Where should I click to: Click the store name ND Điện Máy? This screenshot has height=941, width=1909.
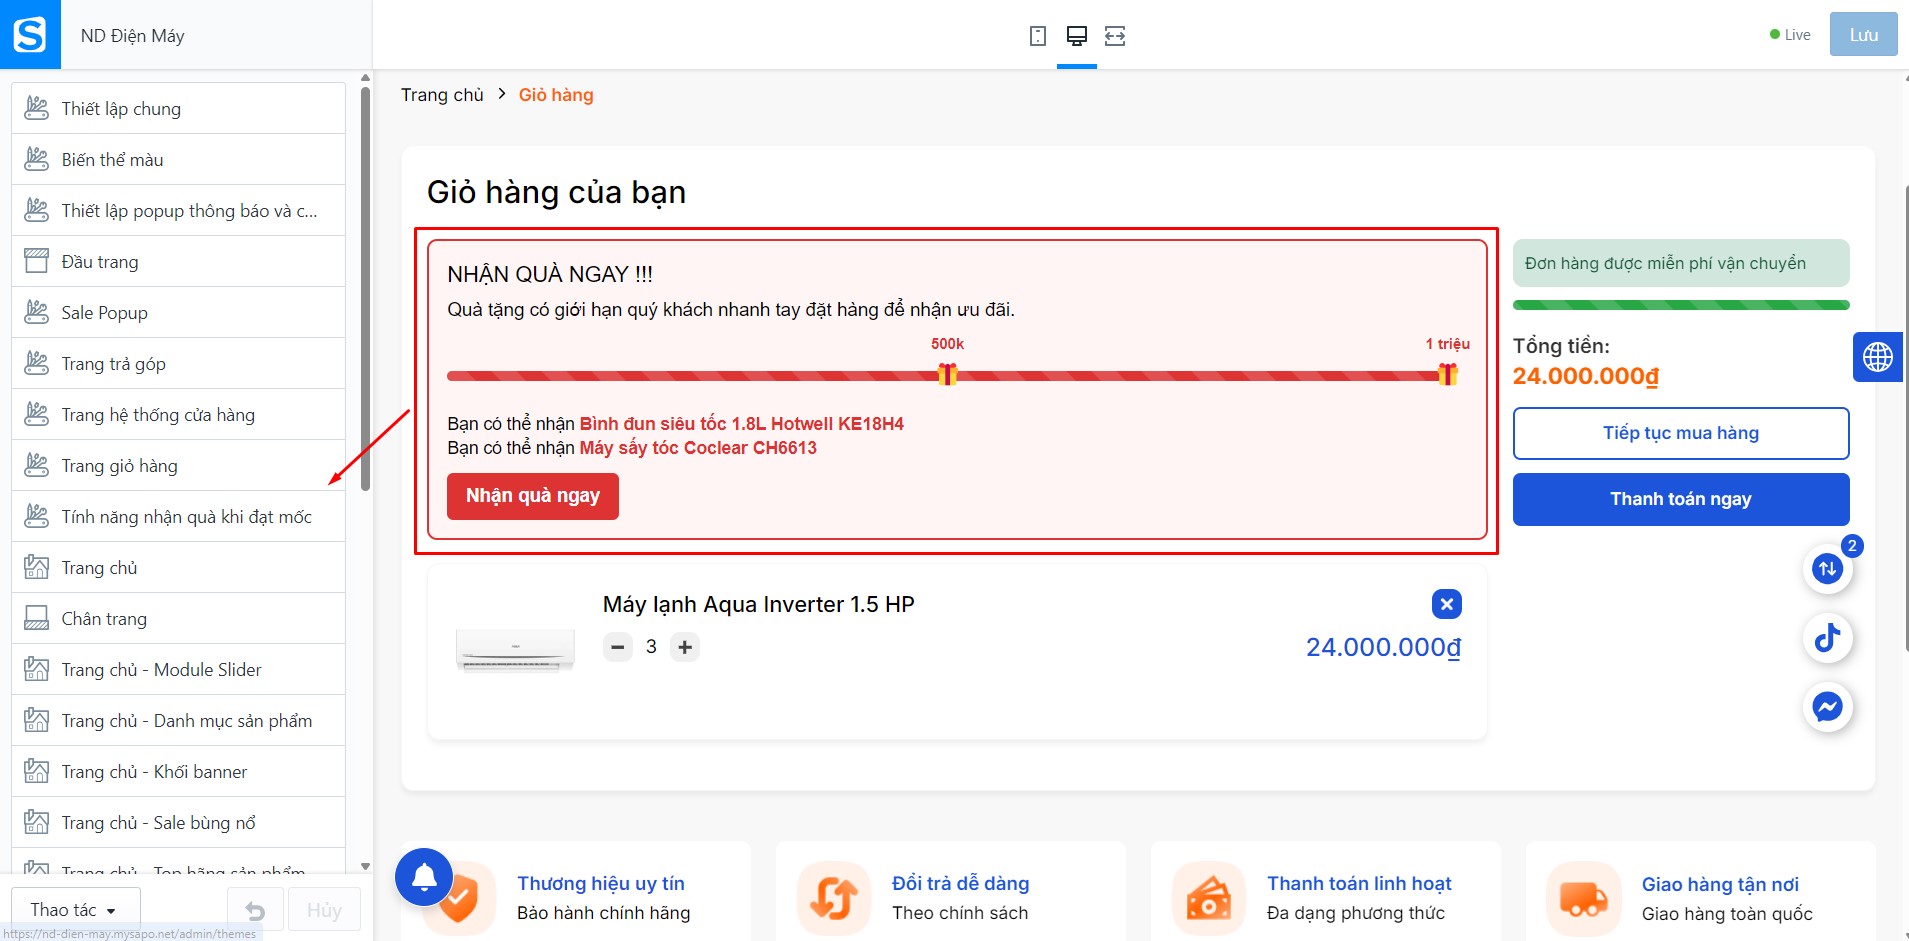coord(133,36)
